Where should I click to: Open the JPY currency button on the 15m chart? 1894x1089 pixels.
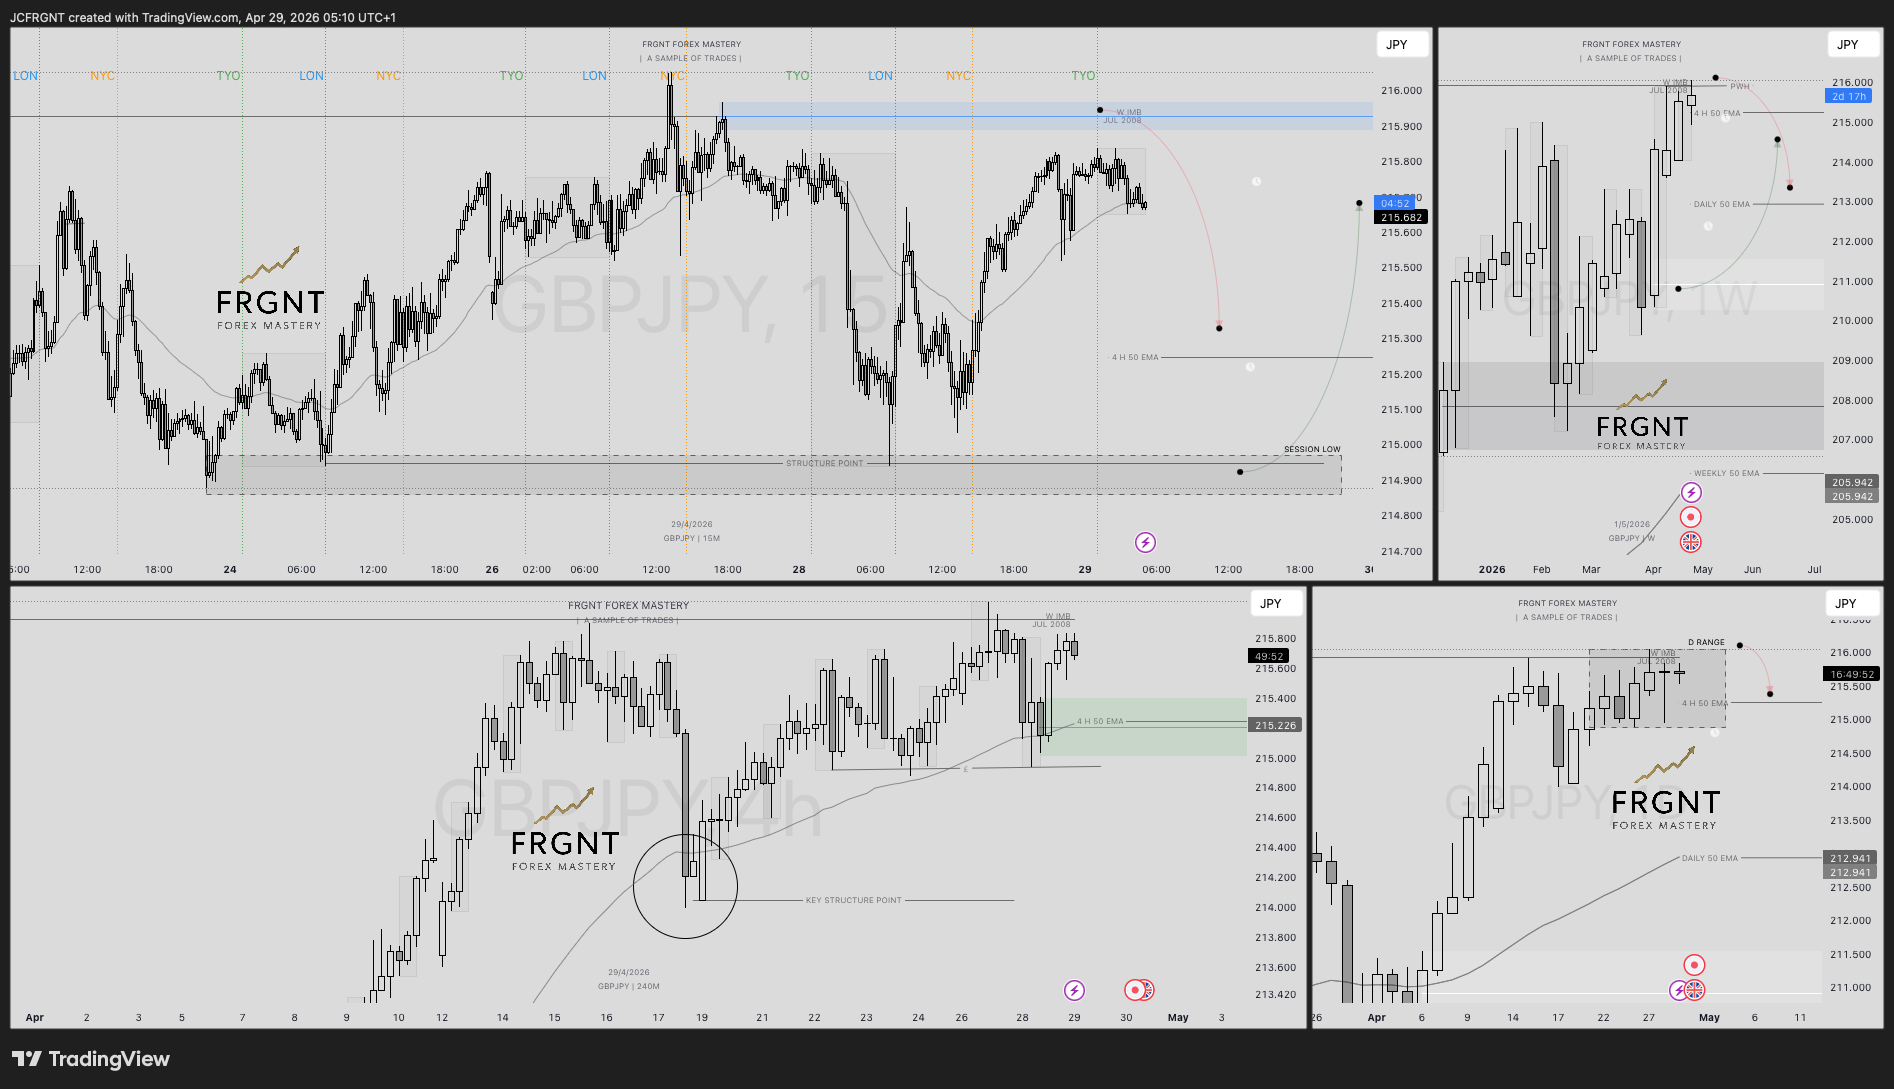pyautogui.click(x=1401, y=44)
